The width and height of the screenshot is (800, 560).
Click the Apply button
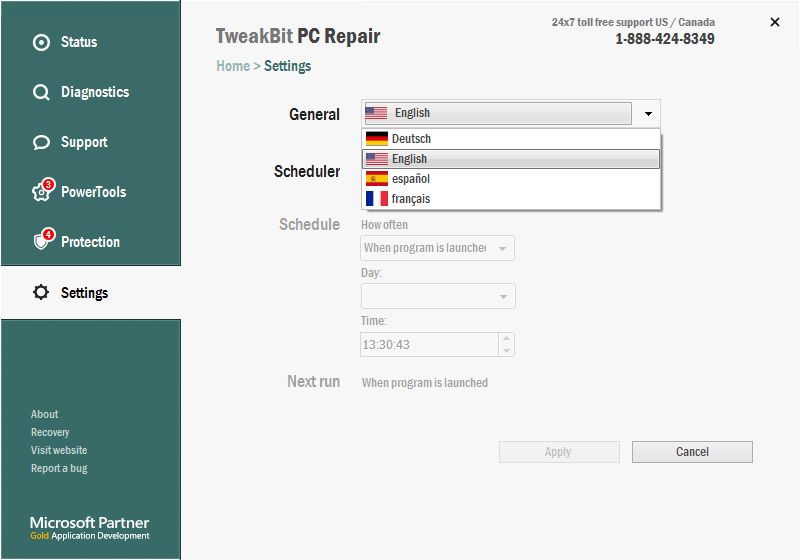point(559,452)
